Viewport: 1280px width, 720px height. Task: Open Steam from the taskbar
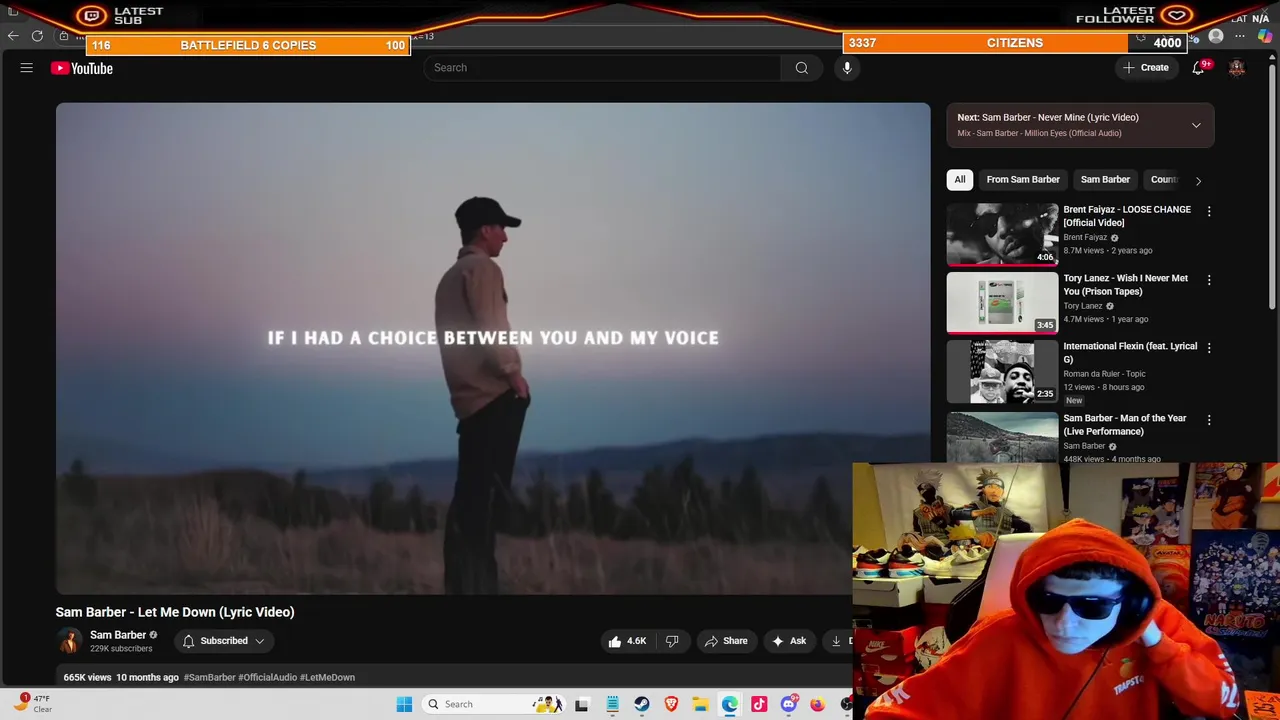coord(642,704)
